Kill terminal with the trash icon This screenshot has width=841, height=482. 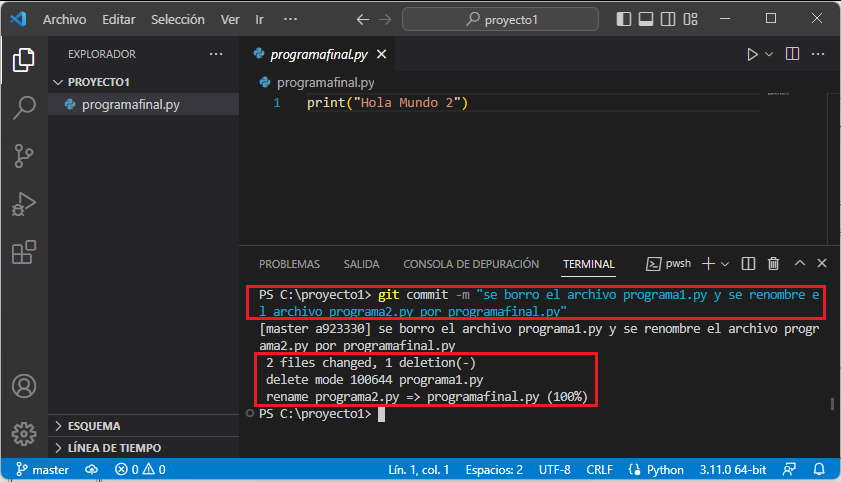pyautogui.click(x=773, y=264)
